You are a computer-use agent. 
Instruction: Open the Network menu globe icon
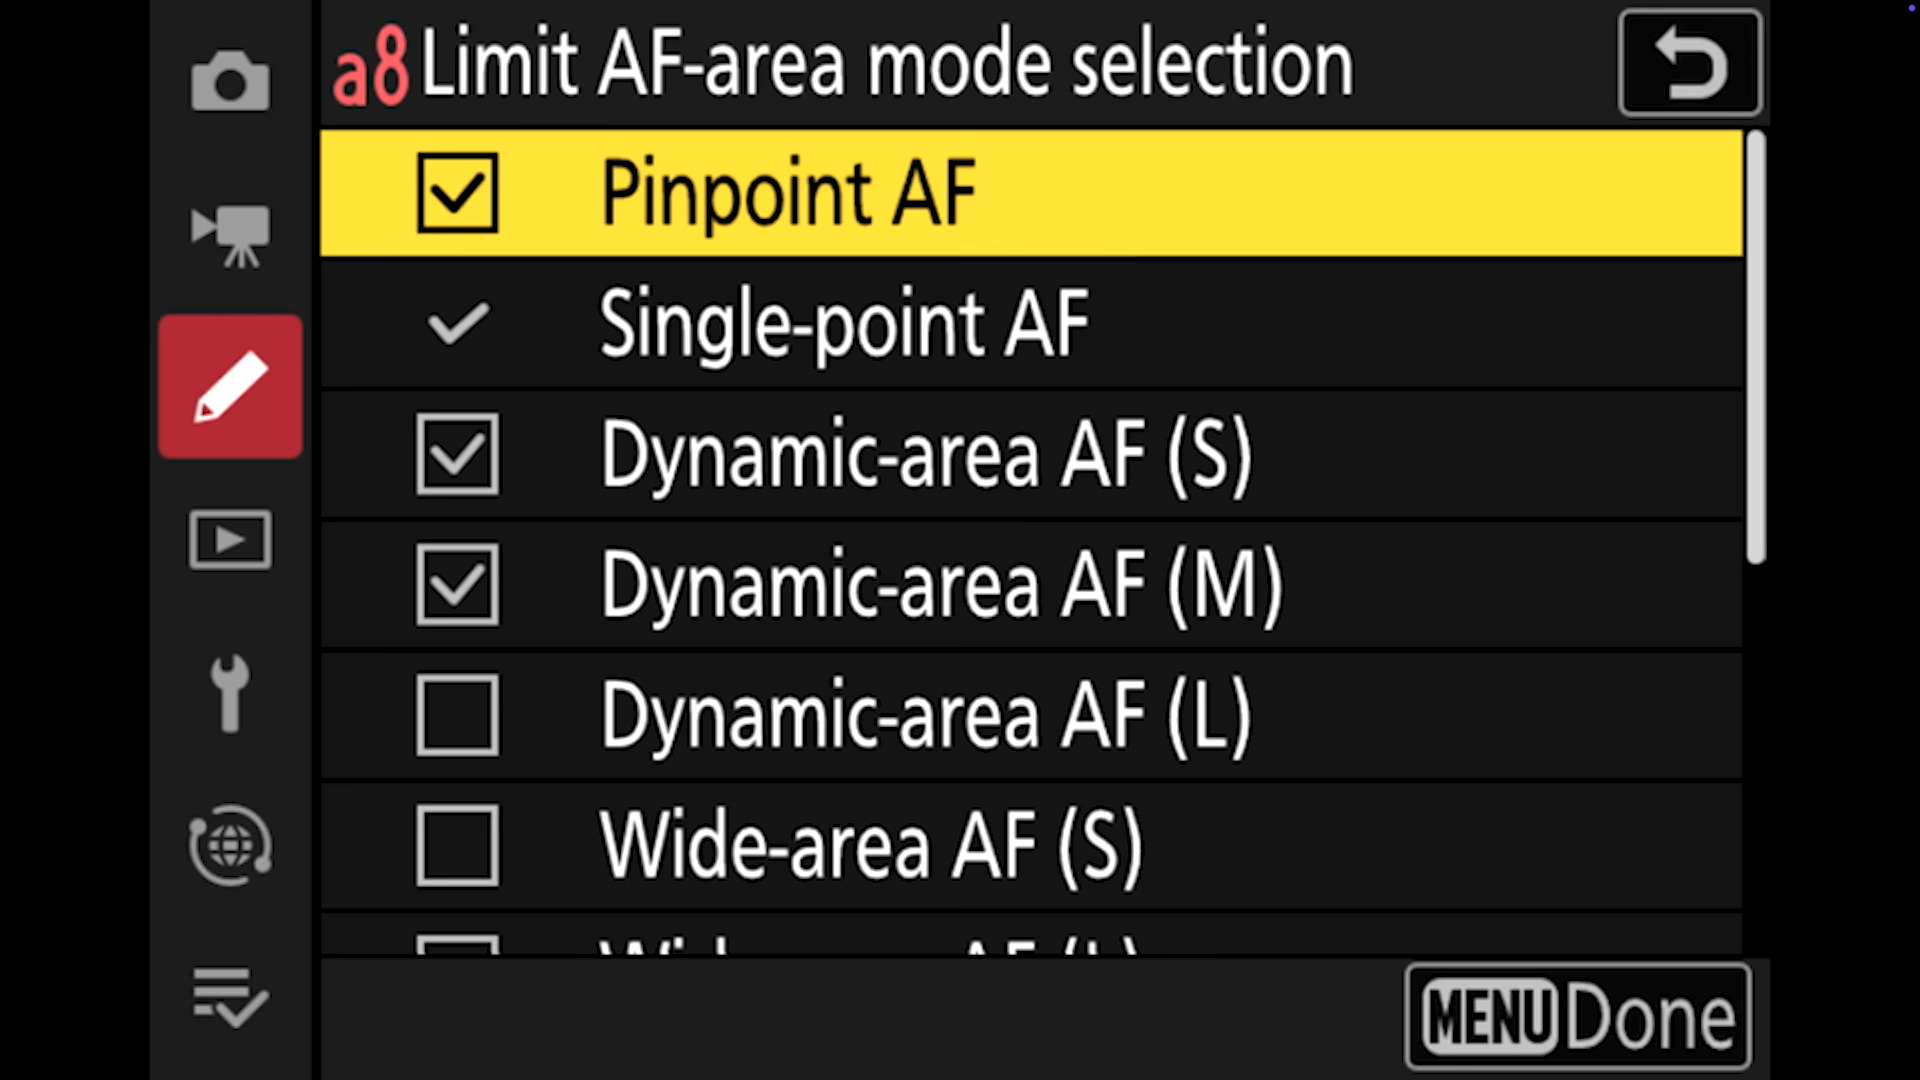tap(230, 846)
